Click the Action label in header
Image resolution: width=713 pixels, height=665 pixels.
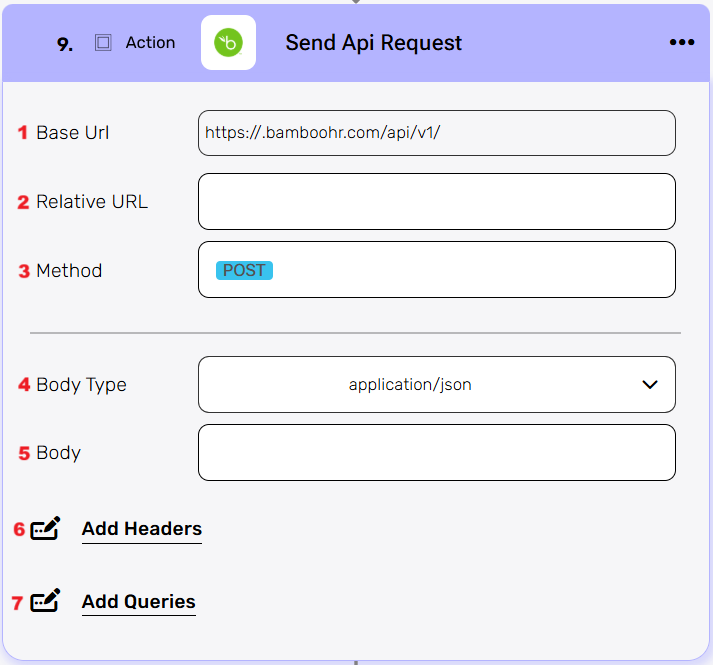[x=150, y=43]
